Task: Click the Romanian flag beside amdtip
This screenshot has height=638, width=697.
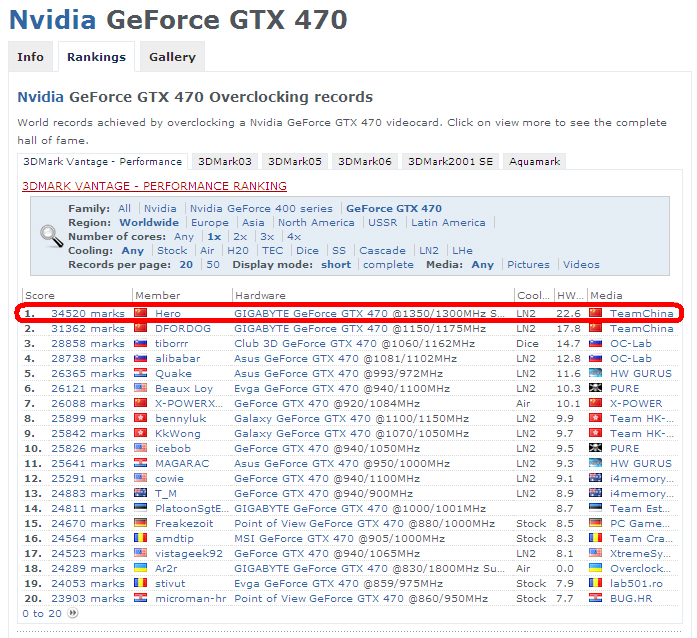Action: click(140, 538)
